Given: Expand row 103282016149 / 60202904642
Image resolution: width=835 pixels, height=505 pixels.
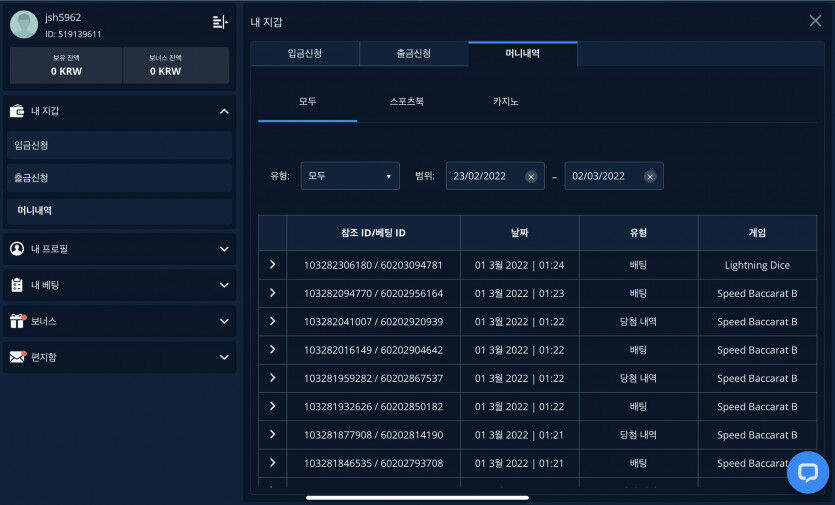Looking at the screenshot, I should (273, 349).
